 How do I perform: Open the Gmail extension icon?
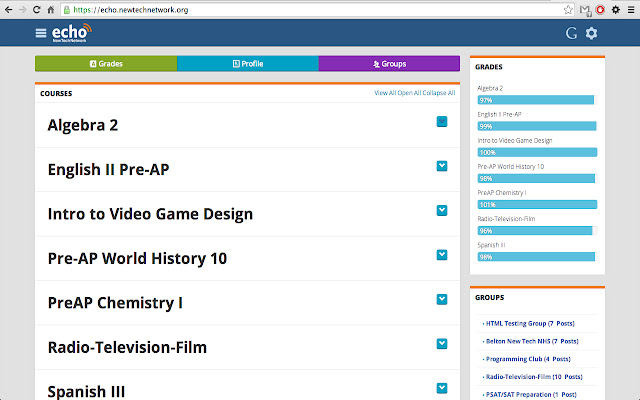pyautogui.click(x=585, y=10)
